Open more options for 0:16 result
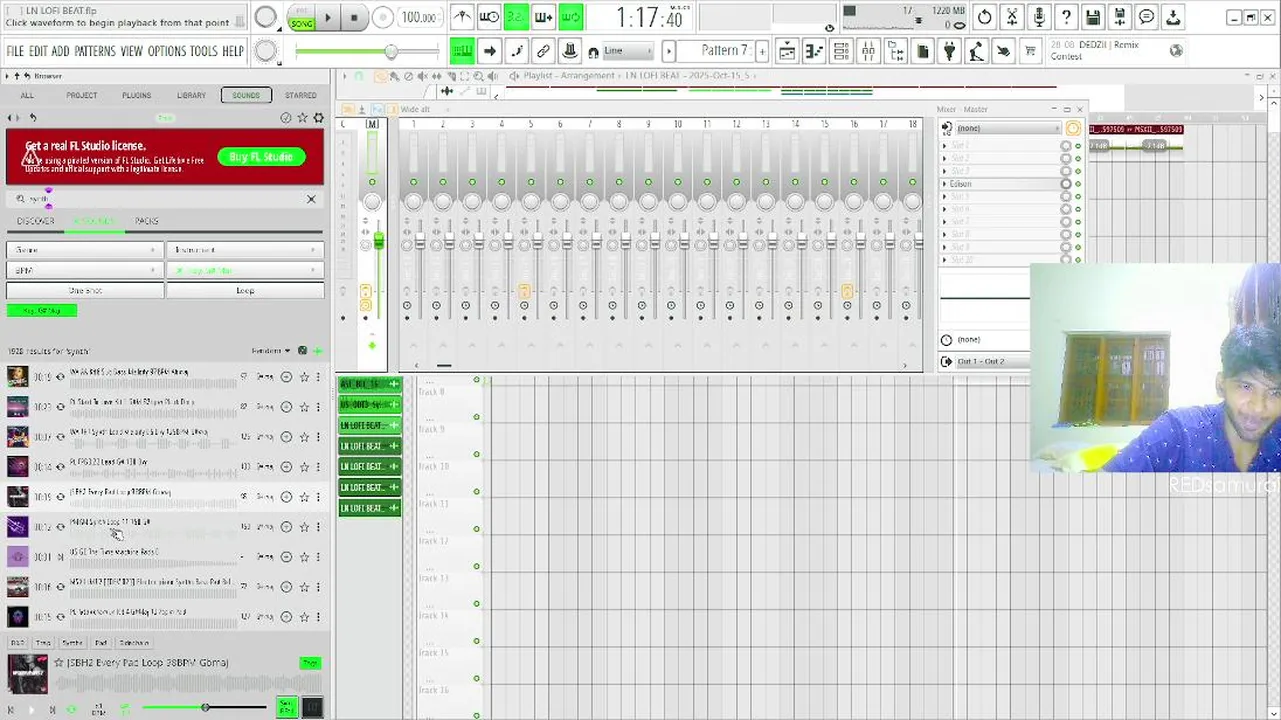The image size is (1281, 720). point(319,587)
